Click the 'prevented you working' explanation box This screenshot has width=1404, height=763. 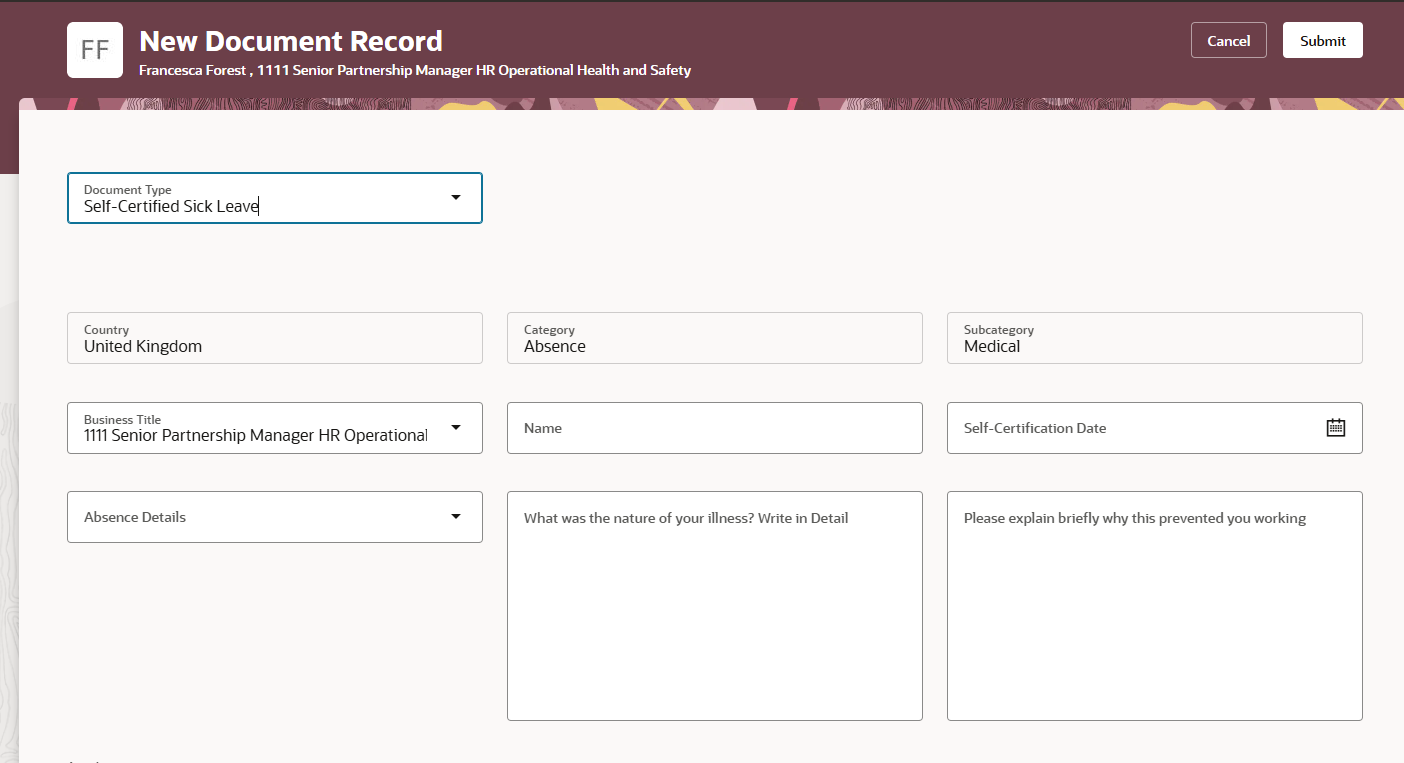[x=1155, y=606]
